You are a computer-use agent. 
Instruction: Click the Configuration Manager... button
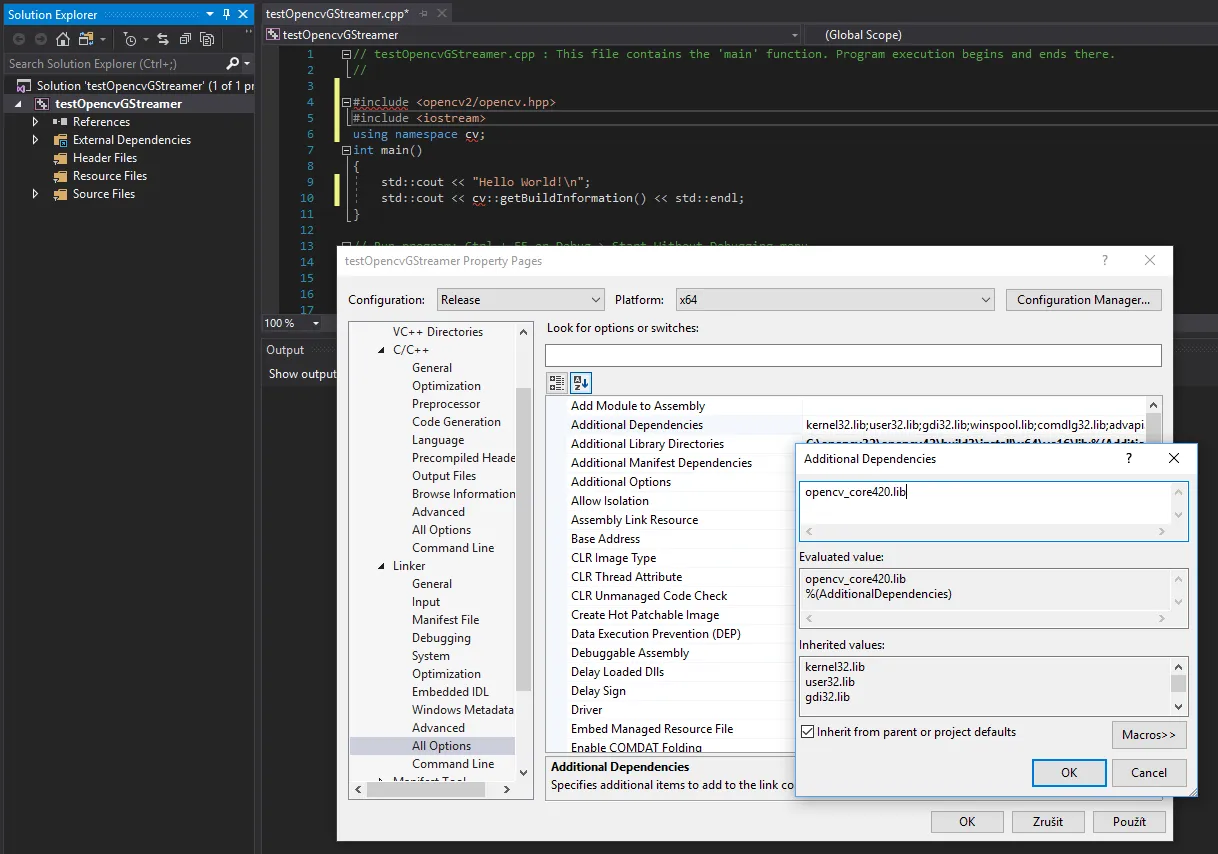click(1083, 300)
